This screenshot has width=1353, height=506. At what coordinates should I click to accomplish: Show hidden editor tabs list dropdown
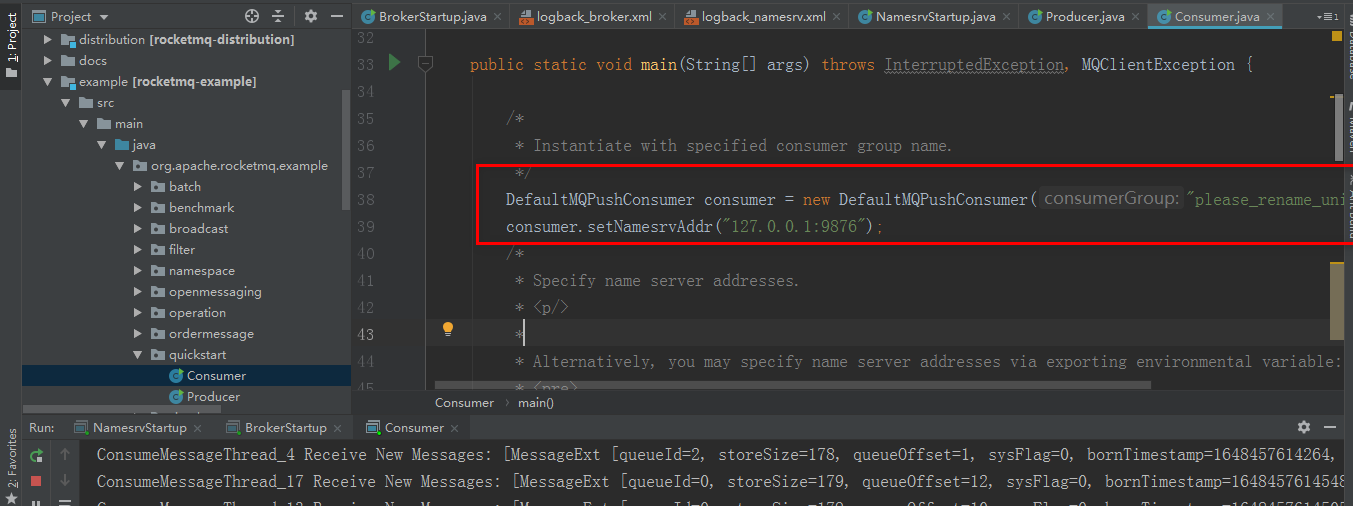click(x=1329, y=17)
